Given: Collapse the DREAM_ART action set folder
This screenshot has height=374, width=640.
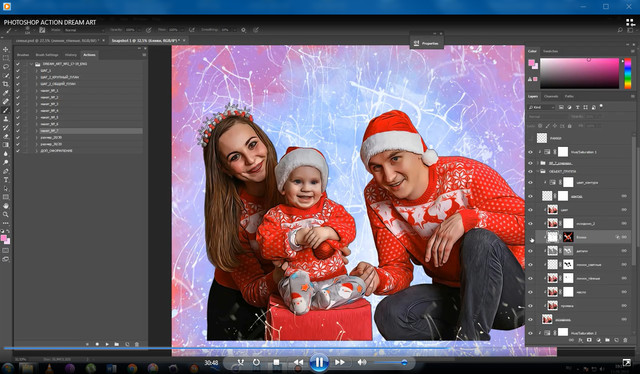Looking at the screenshot, I should pyautogui.click(x=31, y=64).
